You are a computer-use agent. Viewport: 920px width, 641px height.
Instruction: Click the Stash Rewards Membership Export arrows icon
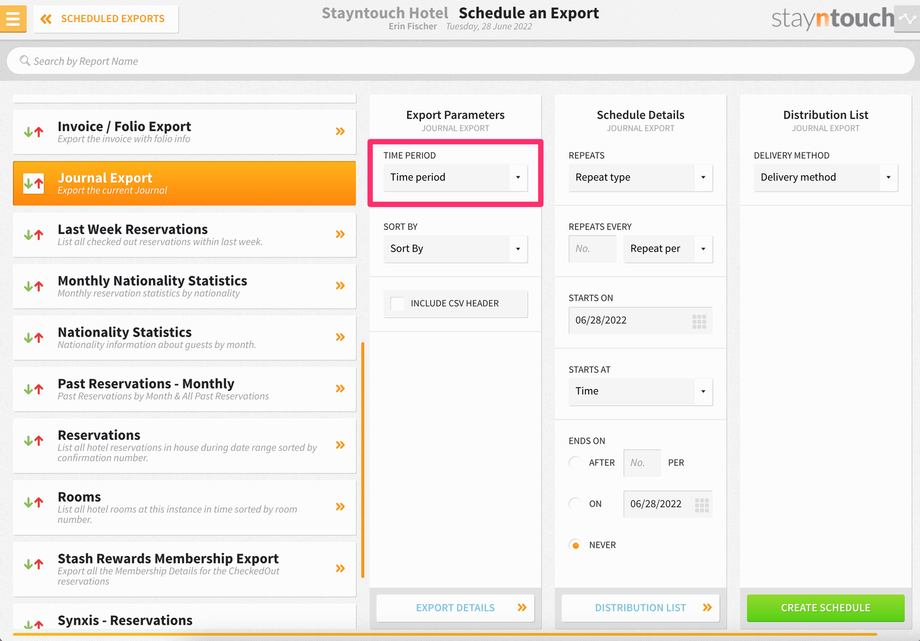click(33, 564)
